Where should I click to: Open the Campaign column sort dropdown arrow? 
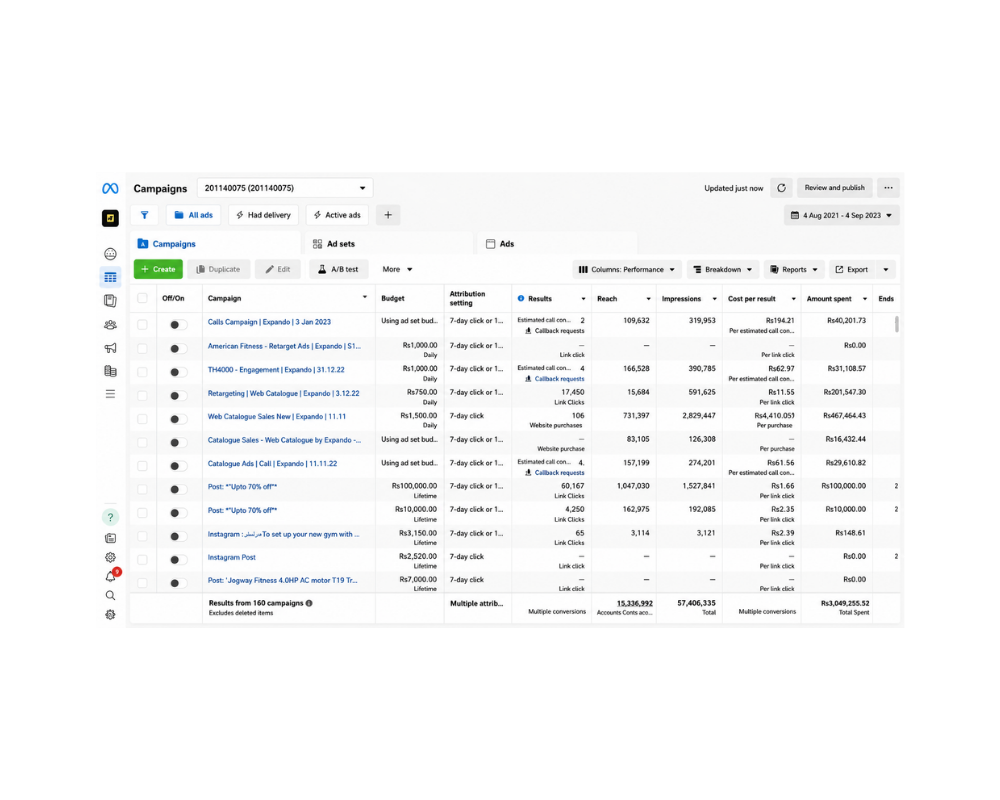click(x=365, y=297)
